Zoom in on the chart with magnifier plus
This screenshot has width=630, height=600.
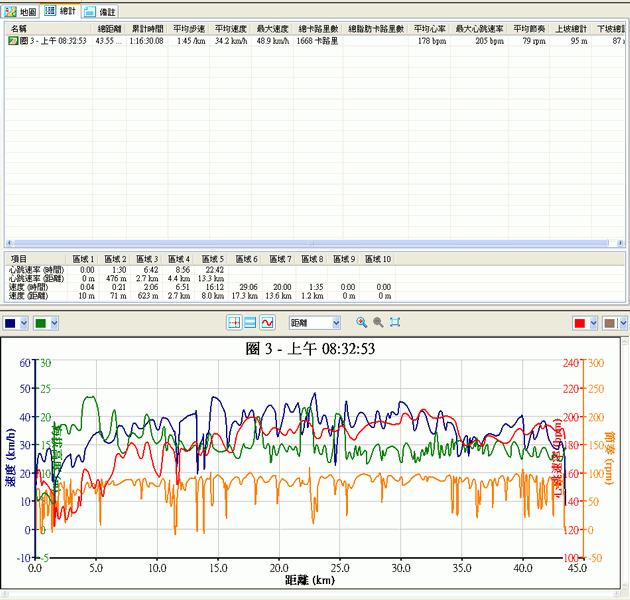(x=360, y=323)
